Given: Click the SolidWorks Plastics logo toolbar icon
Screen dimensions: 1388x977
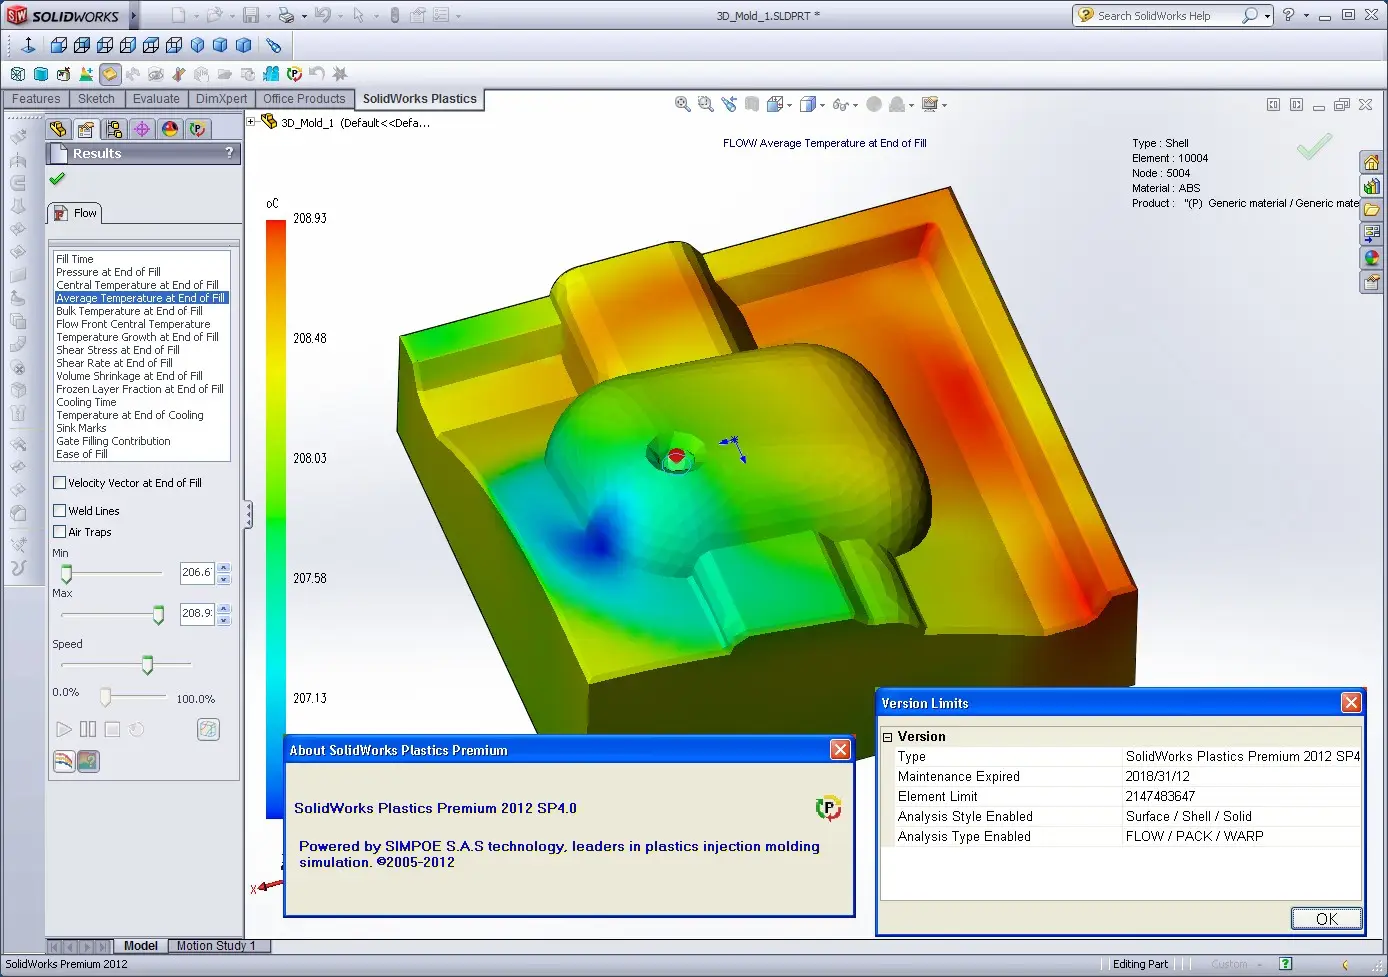Looking at the screenshot, I should tap(294, 74).
